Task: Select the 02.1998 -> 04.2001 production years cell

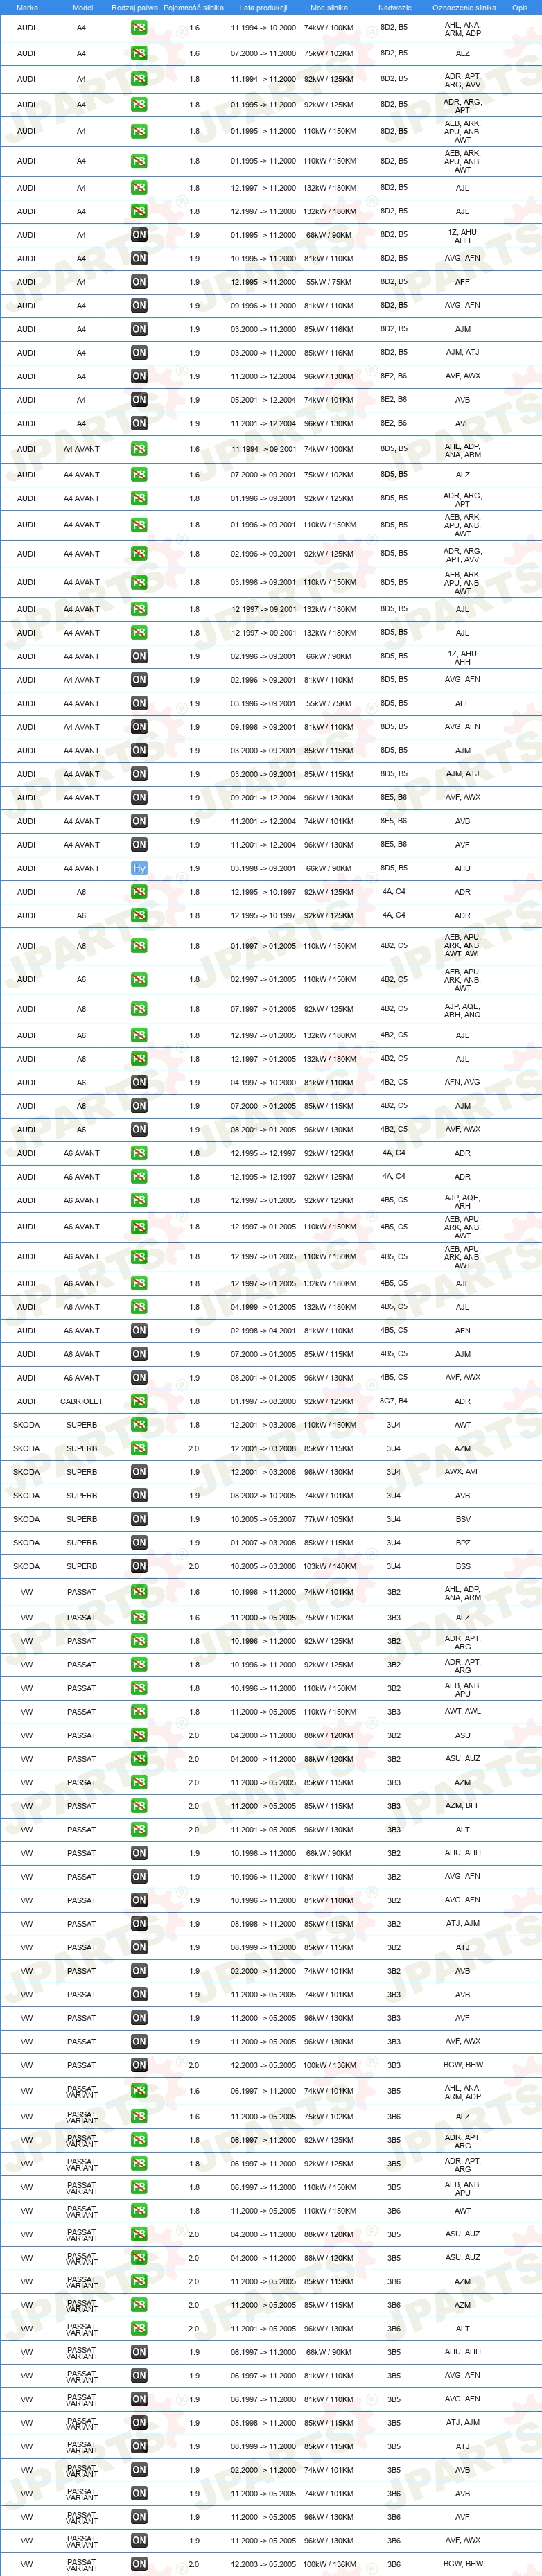Action: point(263,1331)
